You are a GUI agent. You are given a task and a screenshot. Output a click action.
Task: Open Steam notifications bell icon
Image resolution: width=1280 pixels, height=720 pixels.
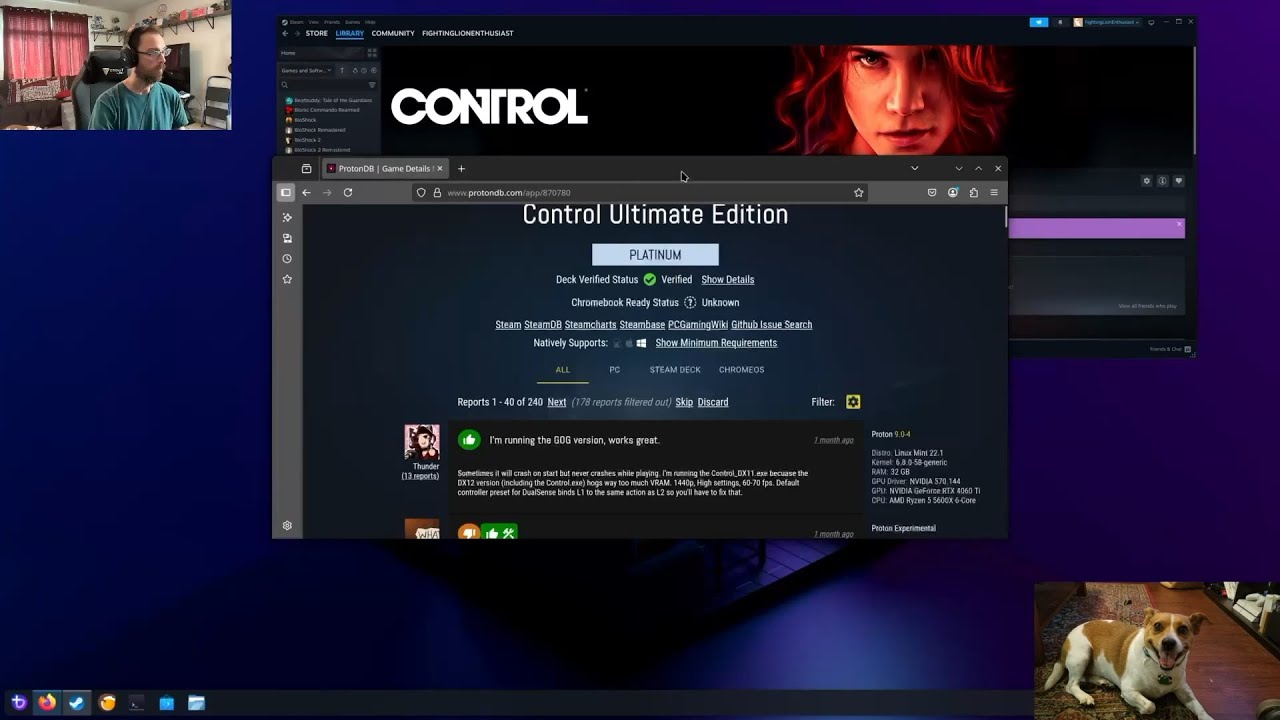(1060, 22)
